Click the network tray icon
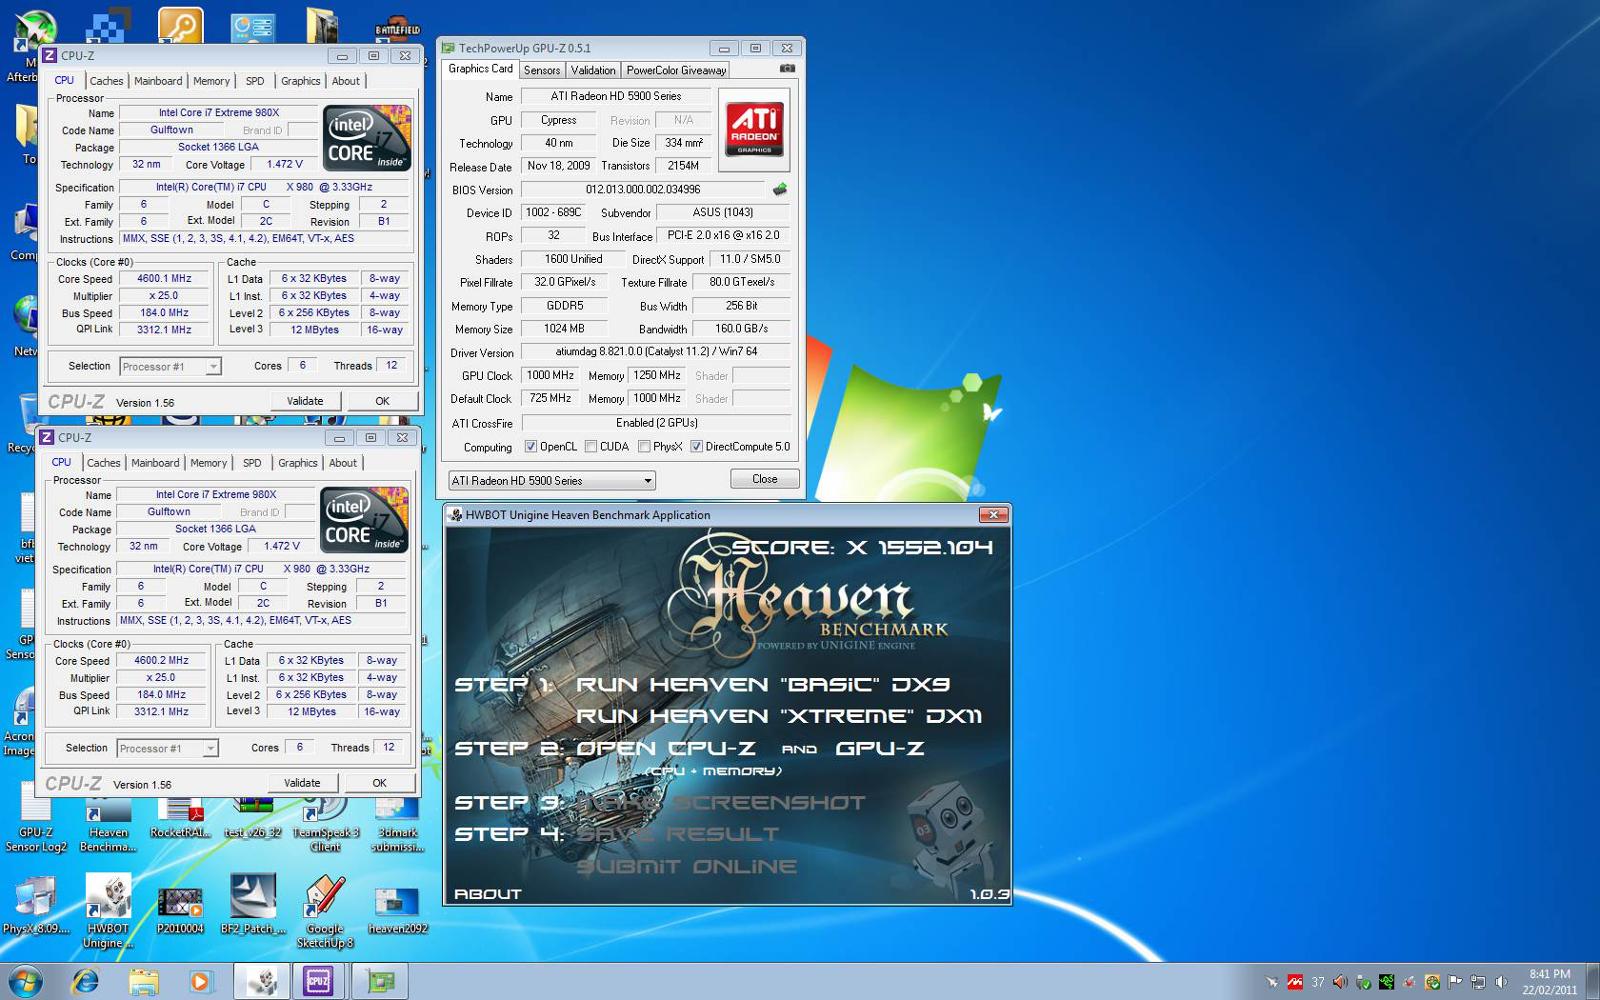 click(1478, 982)
